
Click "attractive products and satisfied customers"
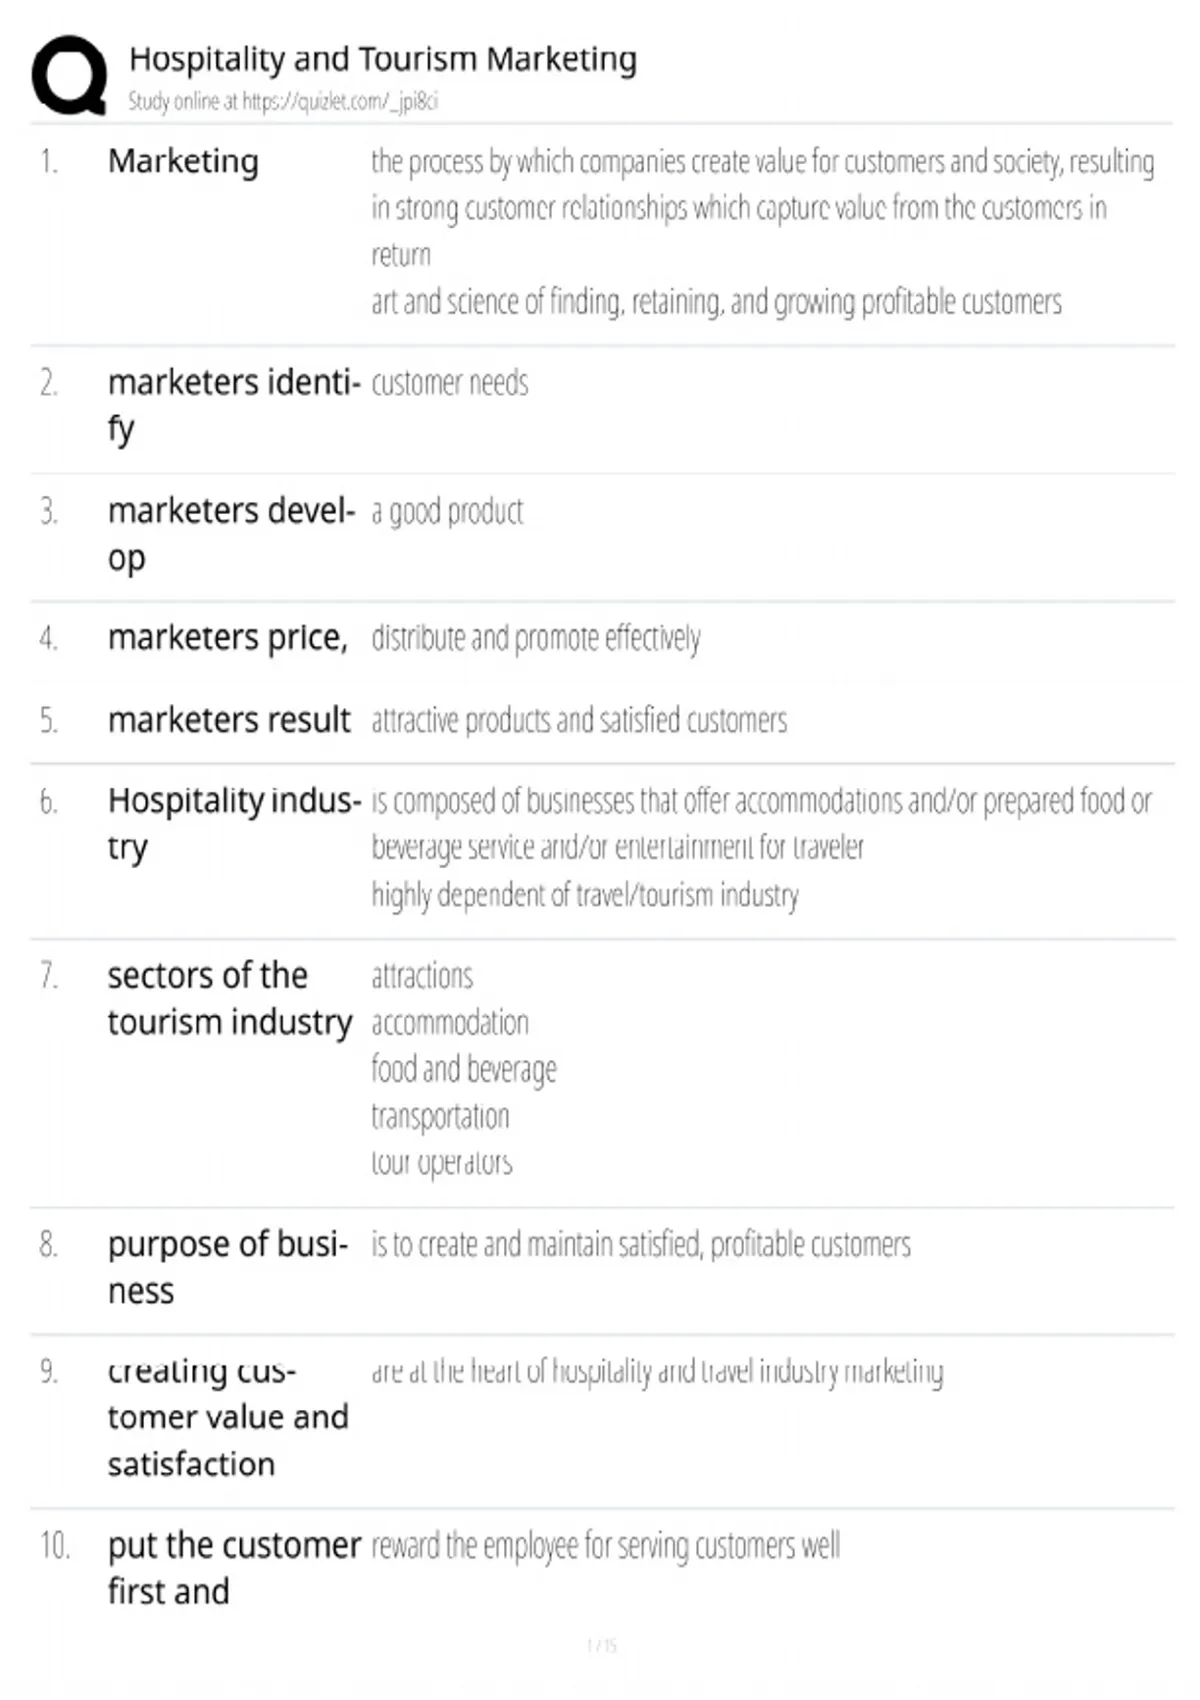click(x=579, y=720)
